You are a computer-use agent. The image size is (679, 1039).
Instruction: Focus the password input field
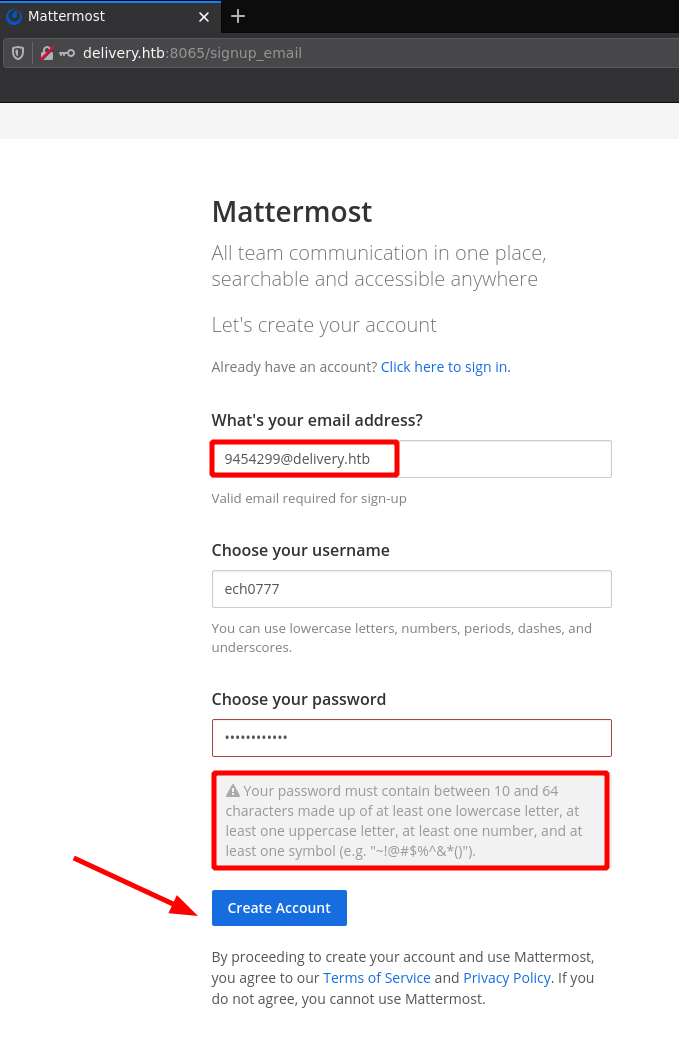coord(411,738)
